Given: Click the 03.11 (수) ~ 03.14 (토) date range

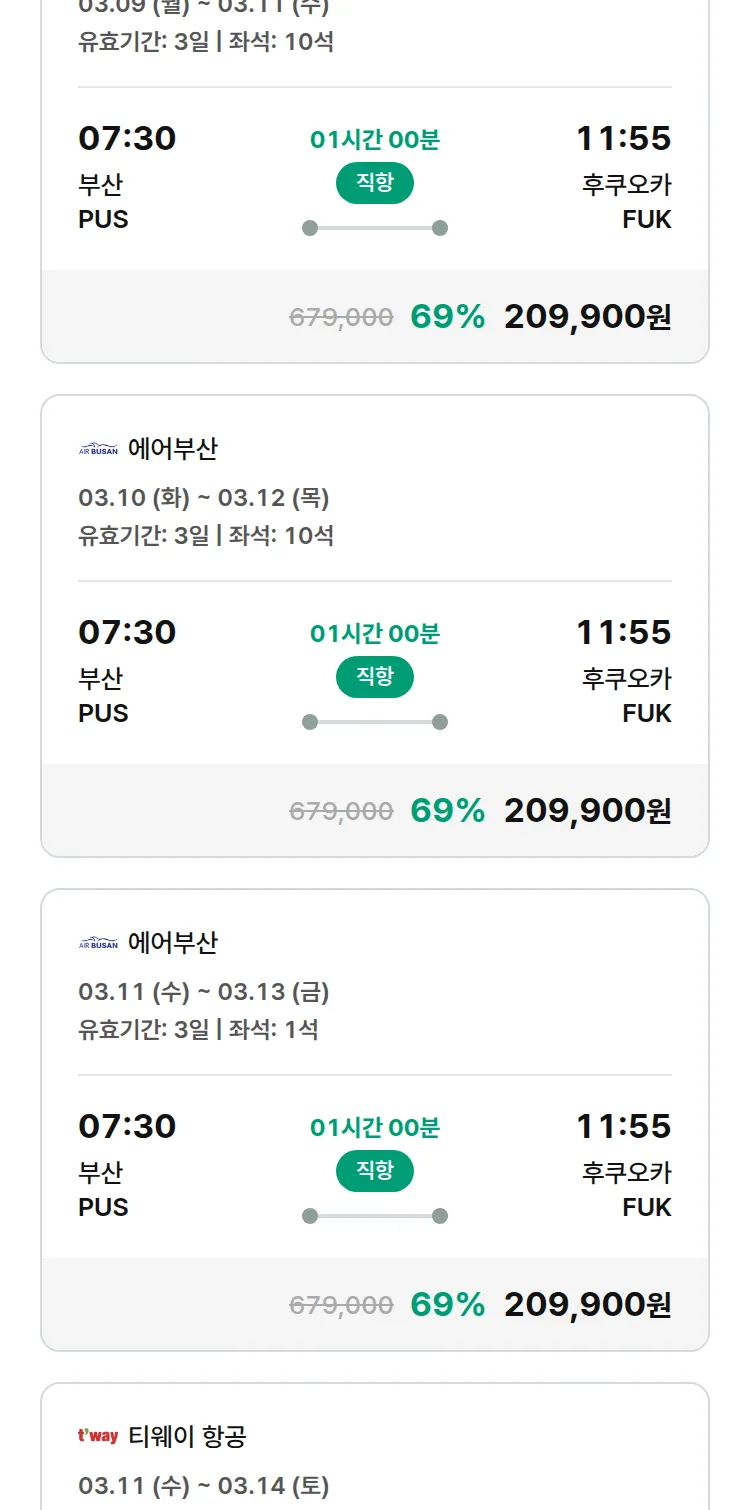Looking at the screenshot, I should [204, 1486].
